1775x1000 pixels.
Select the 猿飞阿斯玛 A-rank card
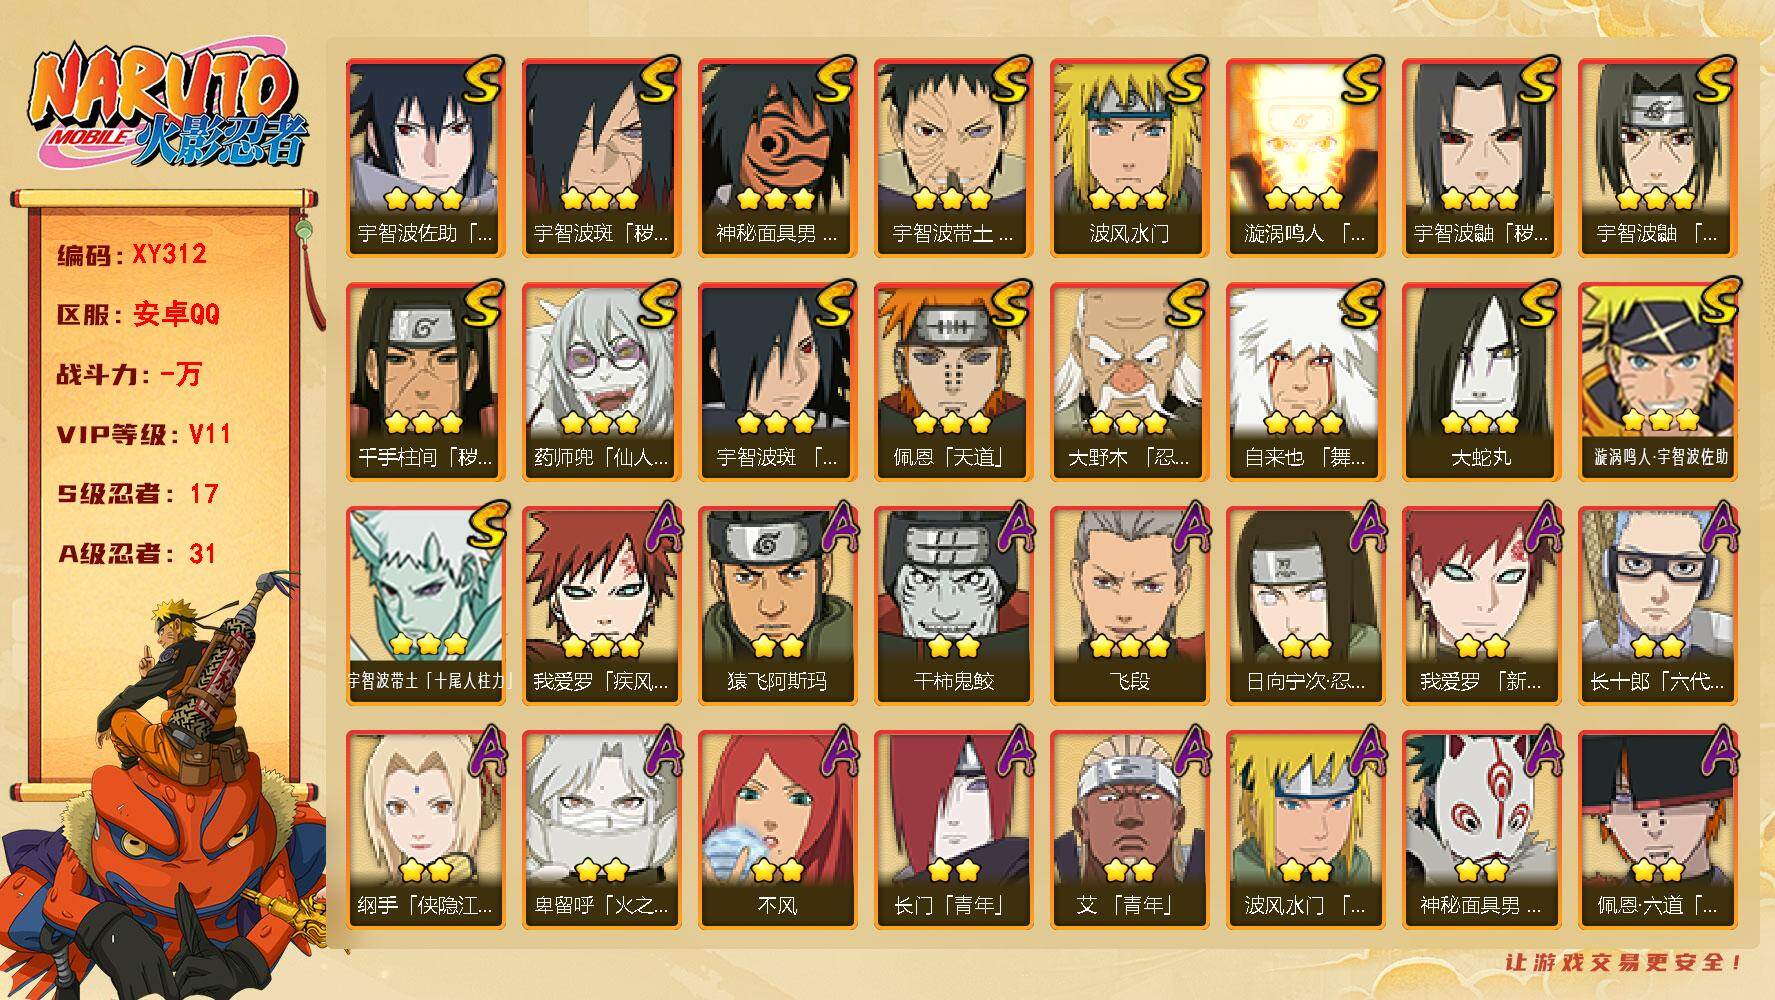[777, 605]
